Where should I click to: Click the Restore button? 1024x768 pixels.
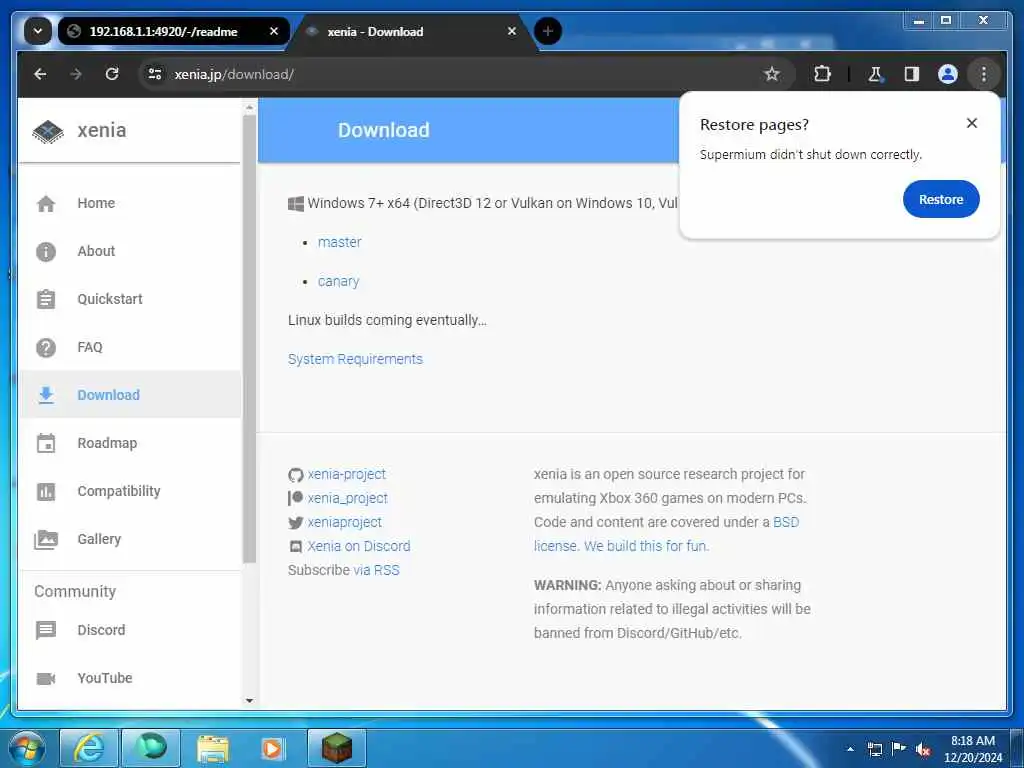point(941,200)
